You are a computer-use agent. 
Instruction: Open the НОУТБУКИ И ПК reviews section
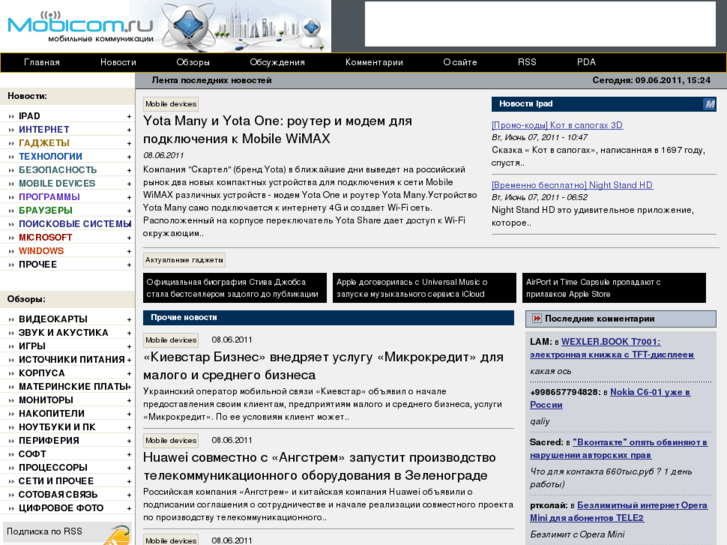coord(57,427)
